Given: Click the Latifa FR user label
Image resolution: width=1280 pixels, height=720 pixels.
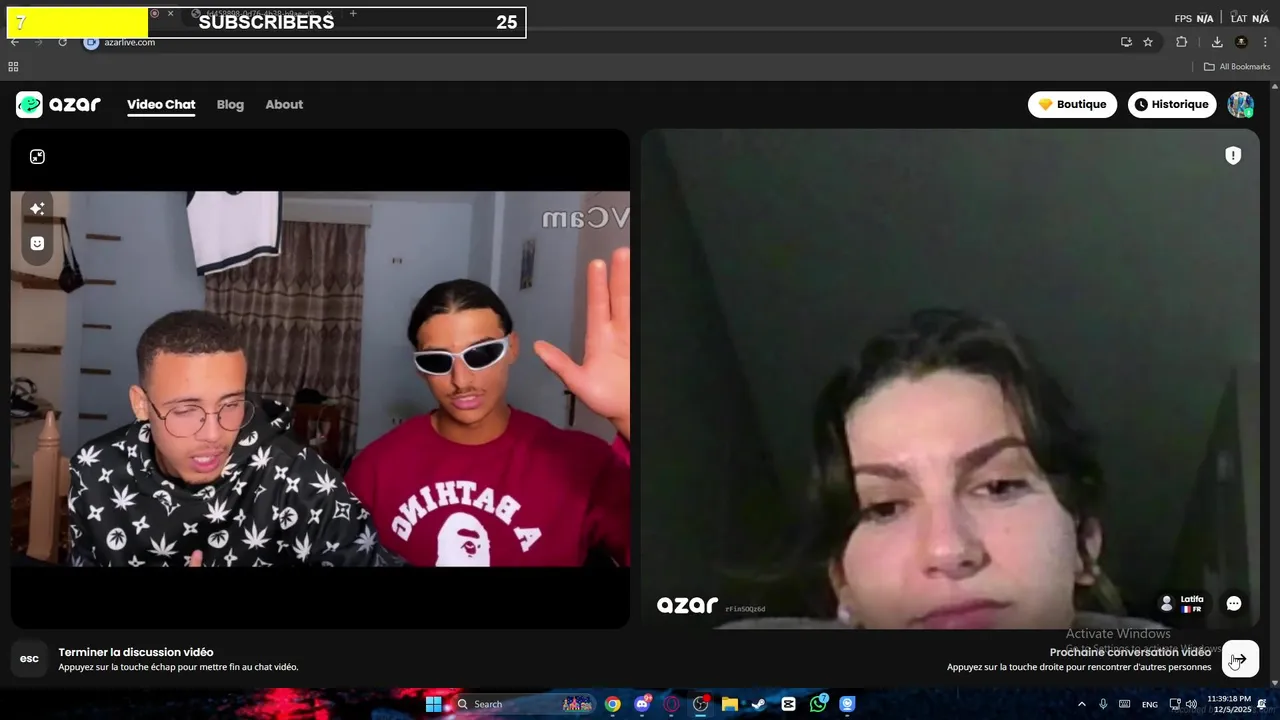Looking at the screenshot, I should tap(1182, 603).
